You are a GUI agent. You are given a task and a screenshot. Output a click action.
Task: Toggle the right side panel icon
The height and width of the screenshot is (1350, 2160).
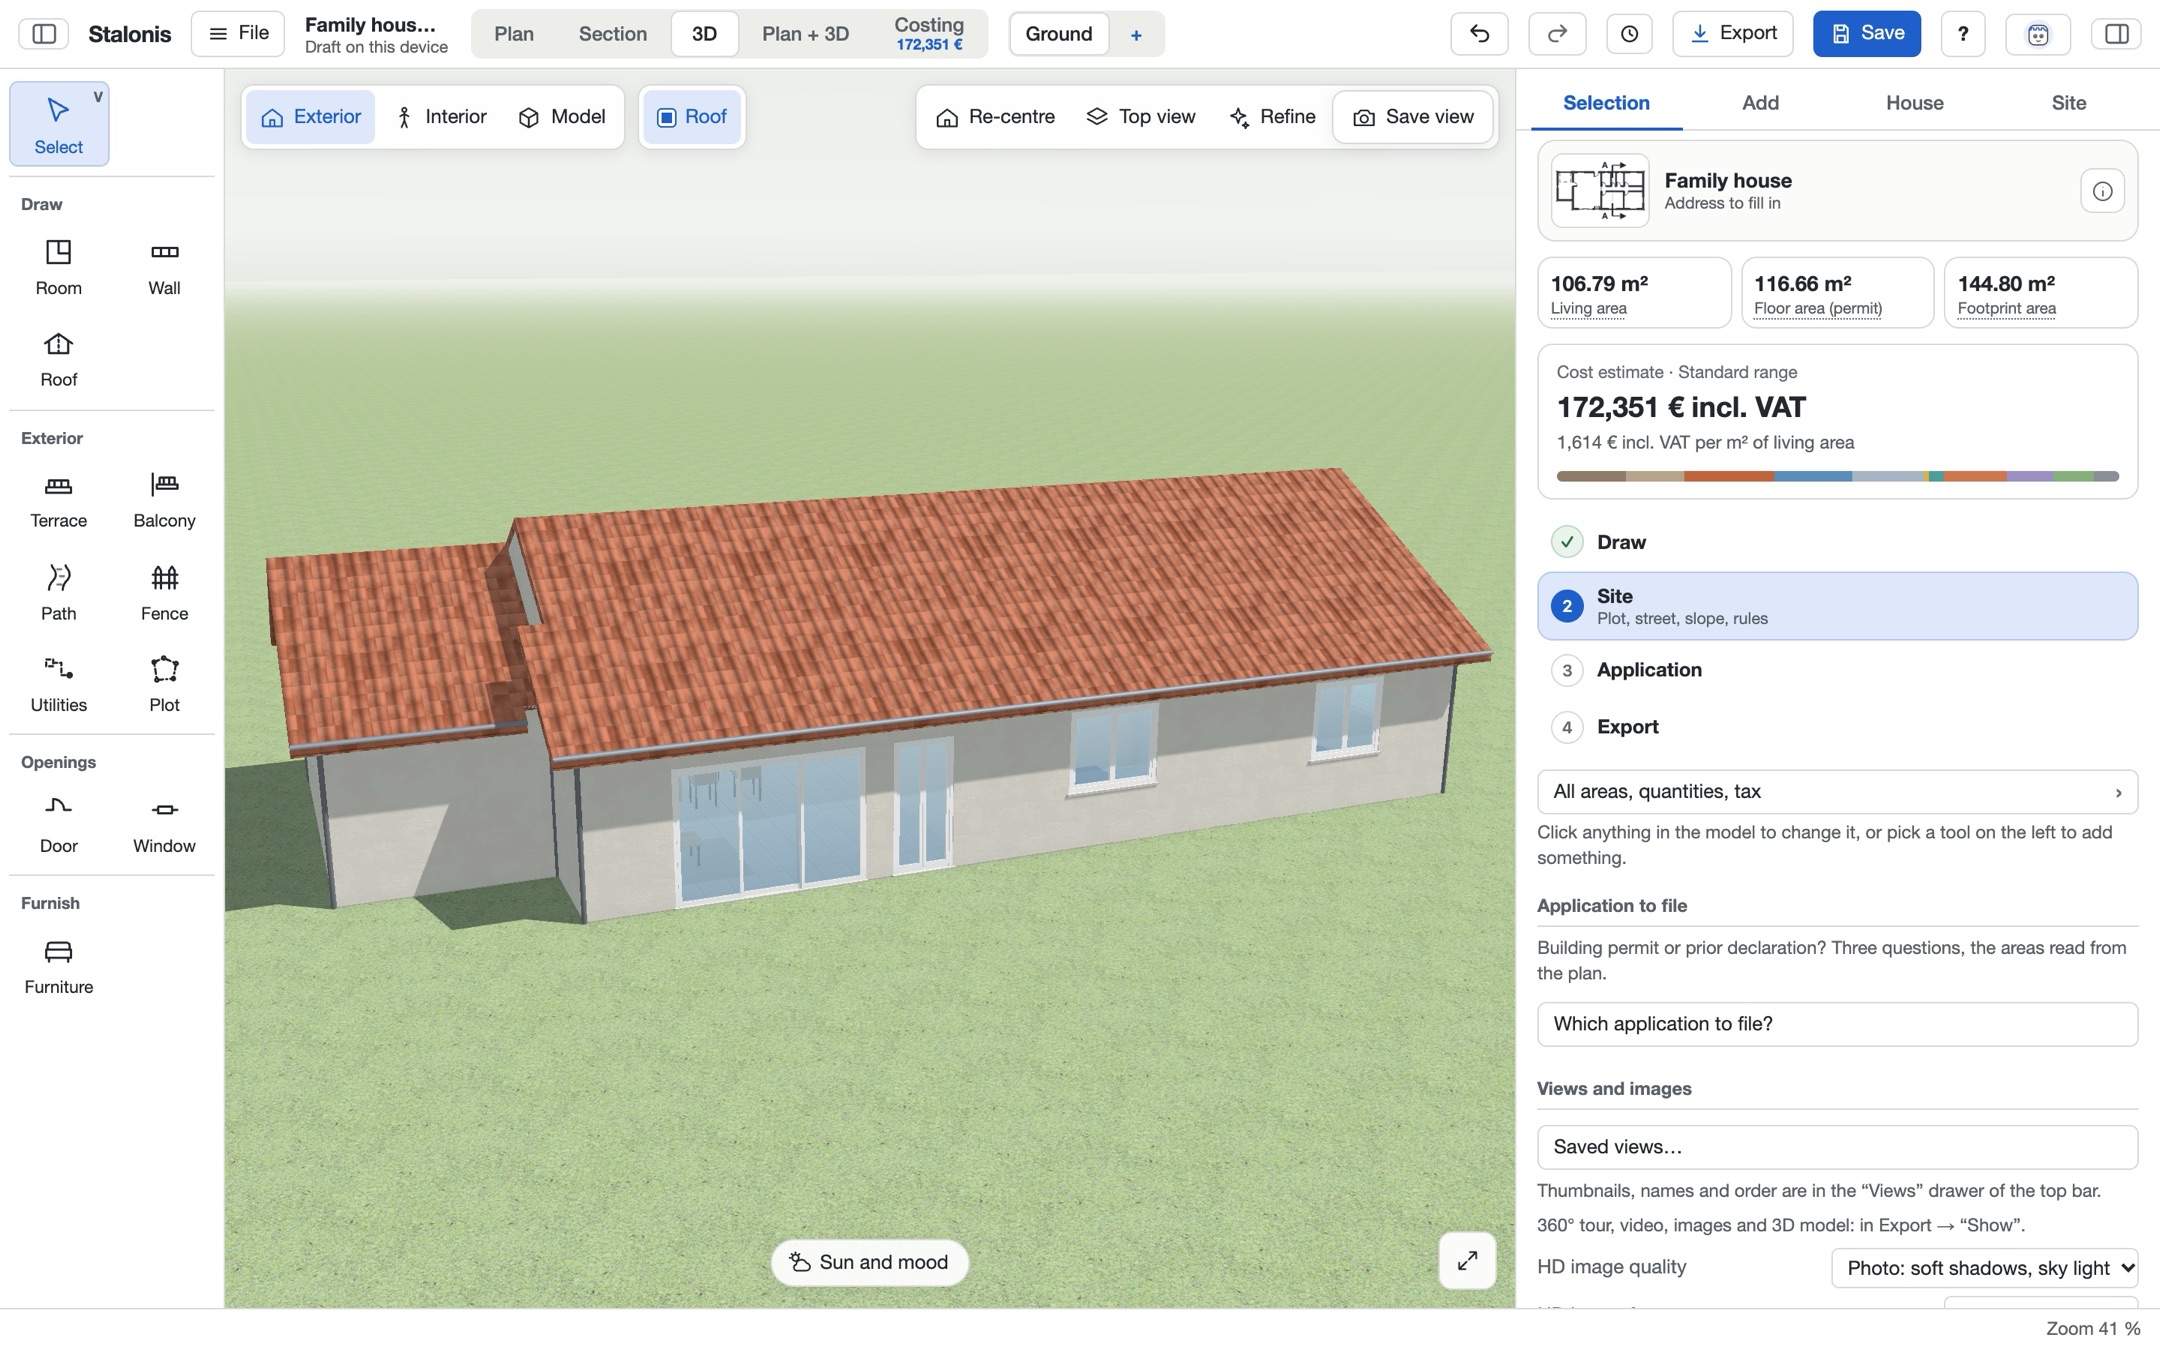(2116, 34)
